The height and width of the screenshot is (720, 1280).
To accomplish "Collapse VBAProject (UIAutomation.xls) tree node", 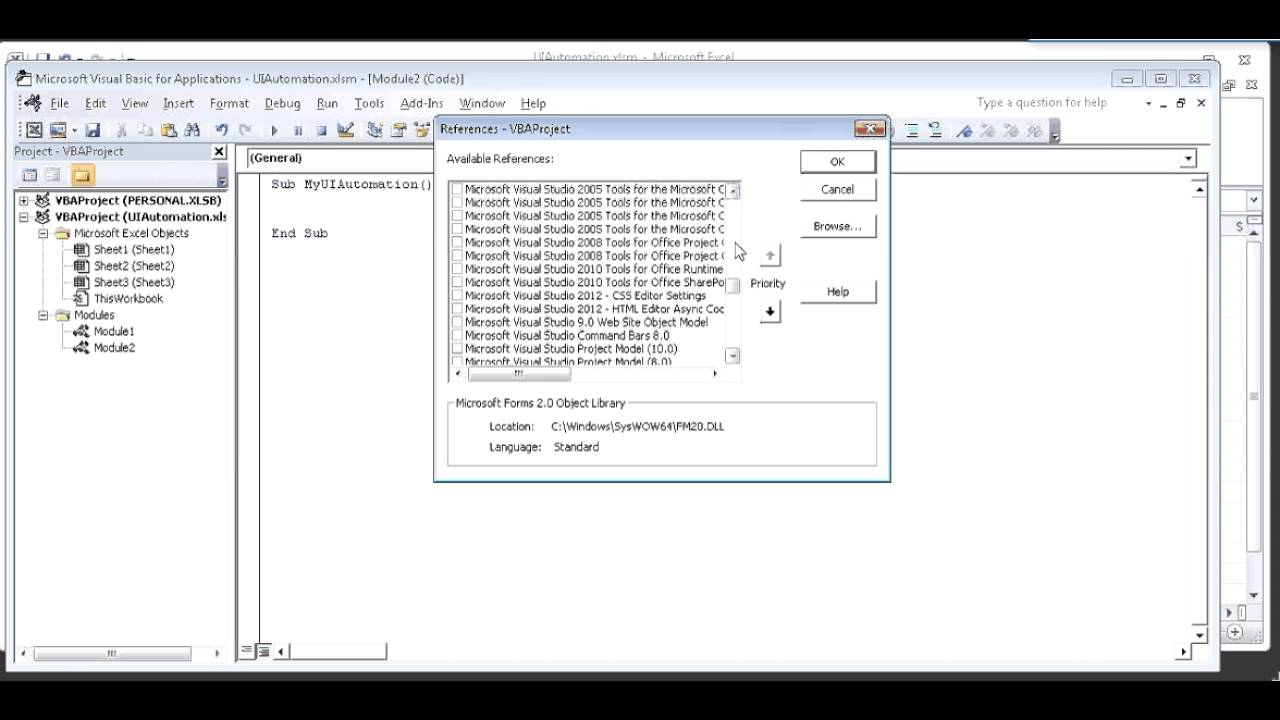I will point(24,216).
